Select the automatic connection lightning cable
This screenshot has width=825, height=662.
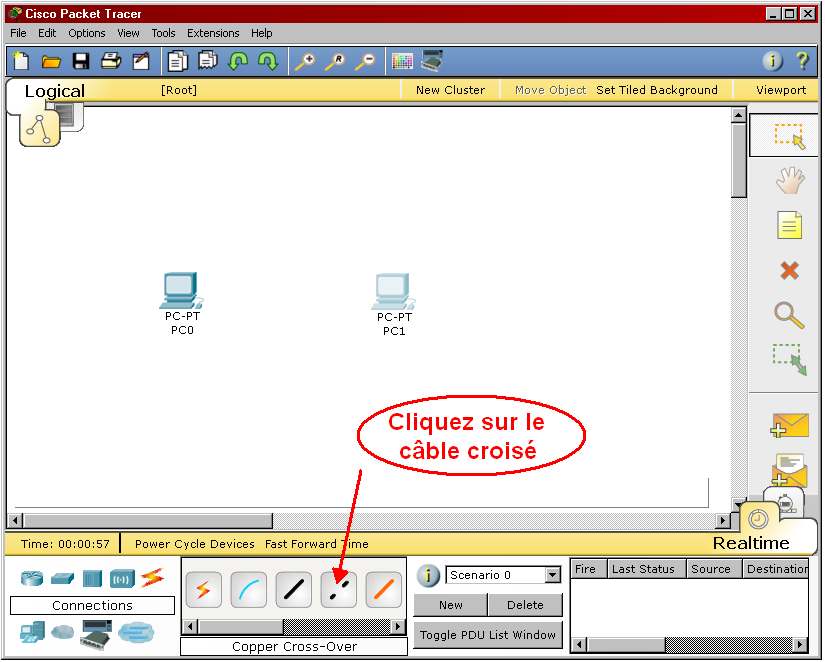(x=204, y=590)
